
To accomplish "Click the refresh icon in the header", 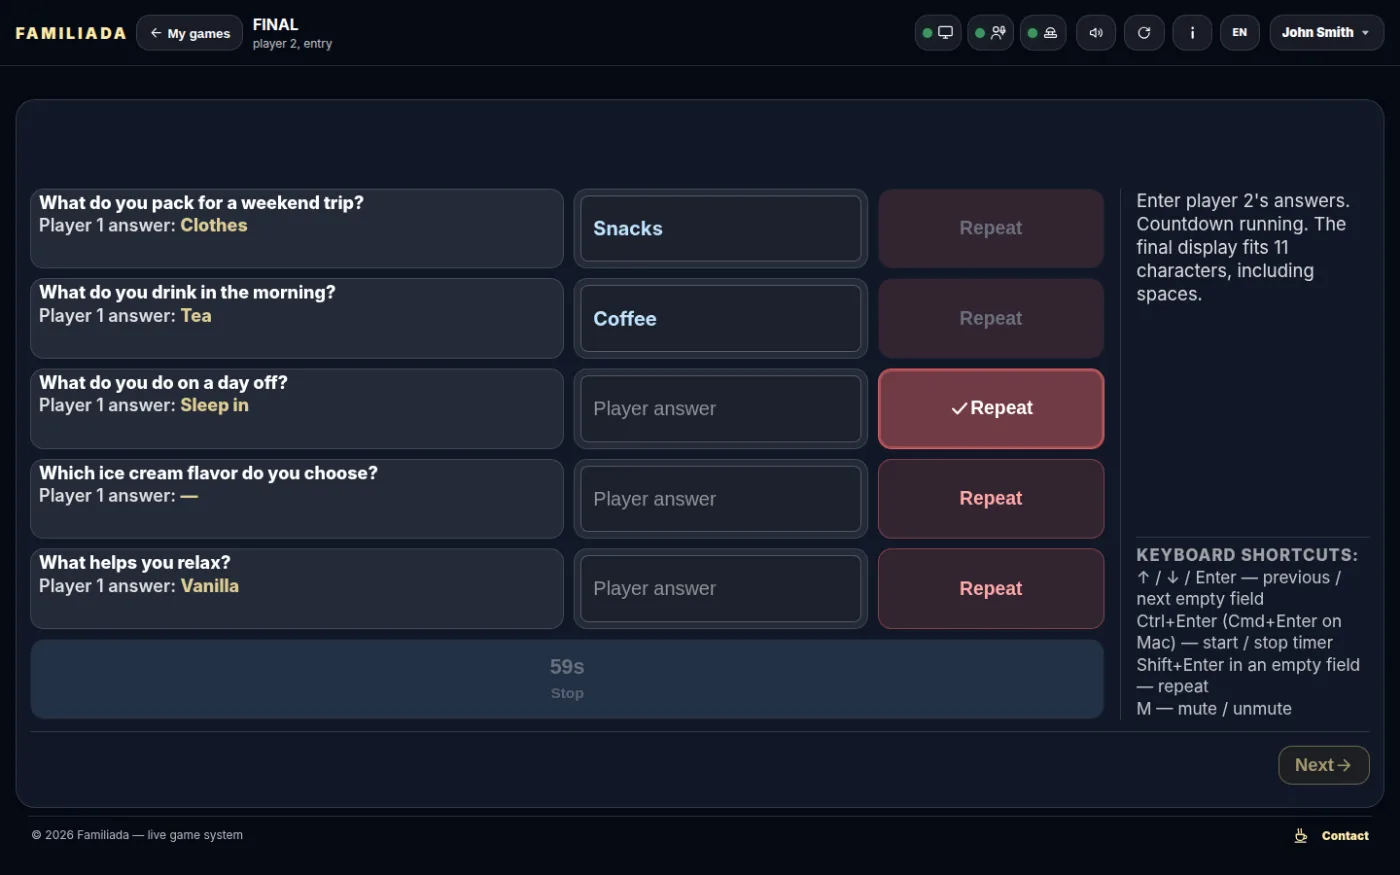I will [1144, 33].
